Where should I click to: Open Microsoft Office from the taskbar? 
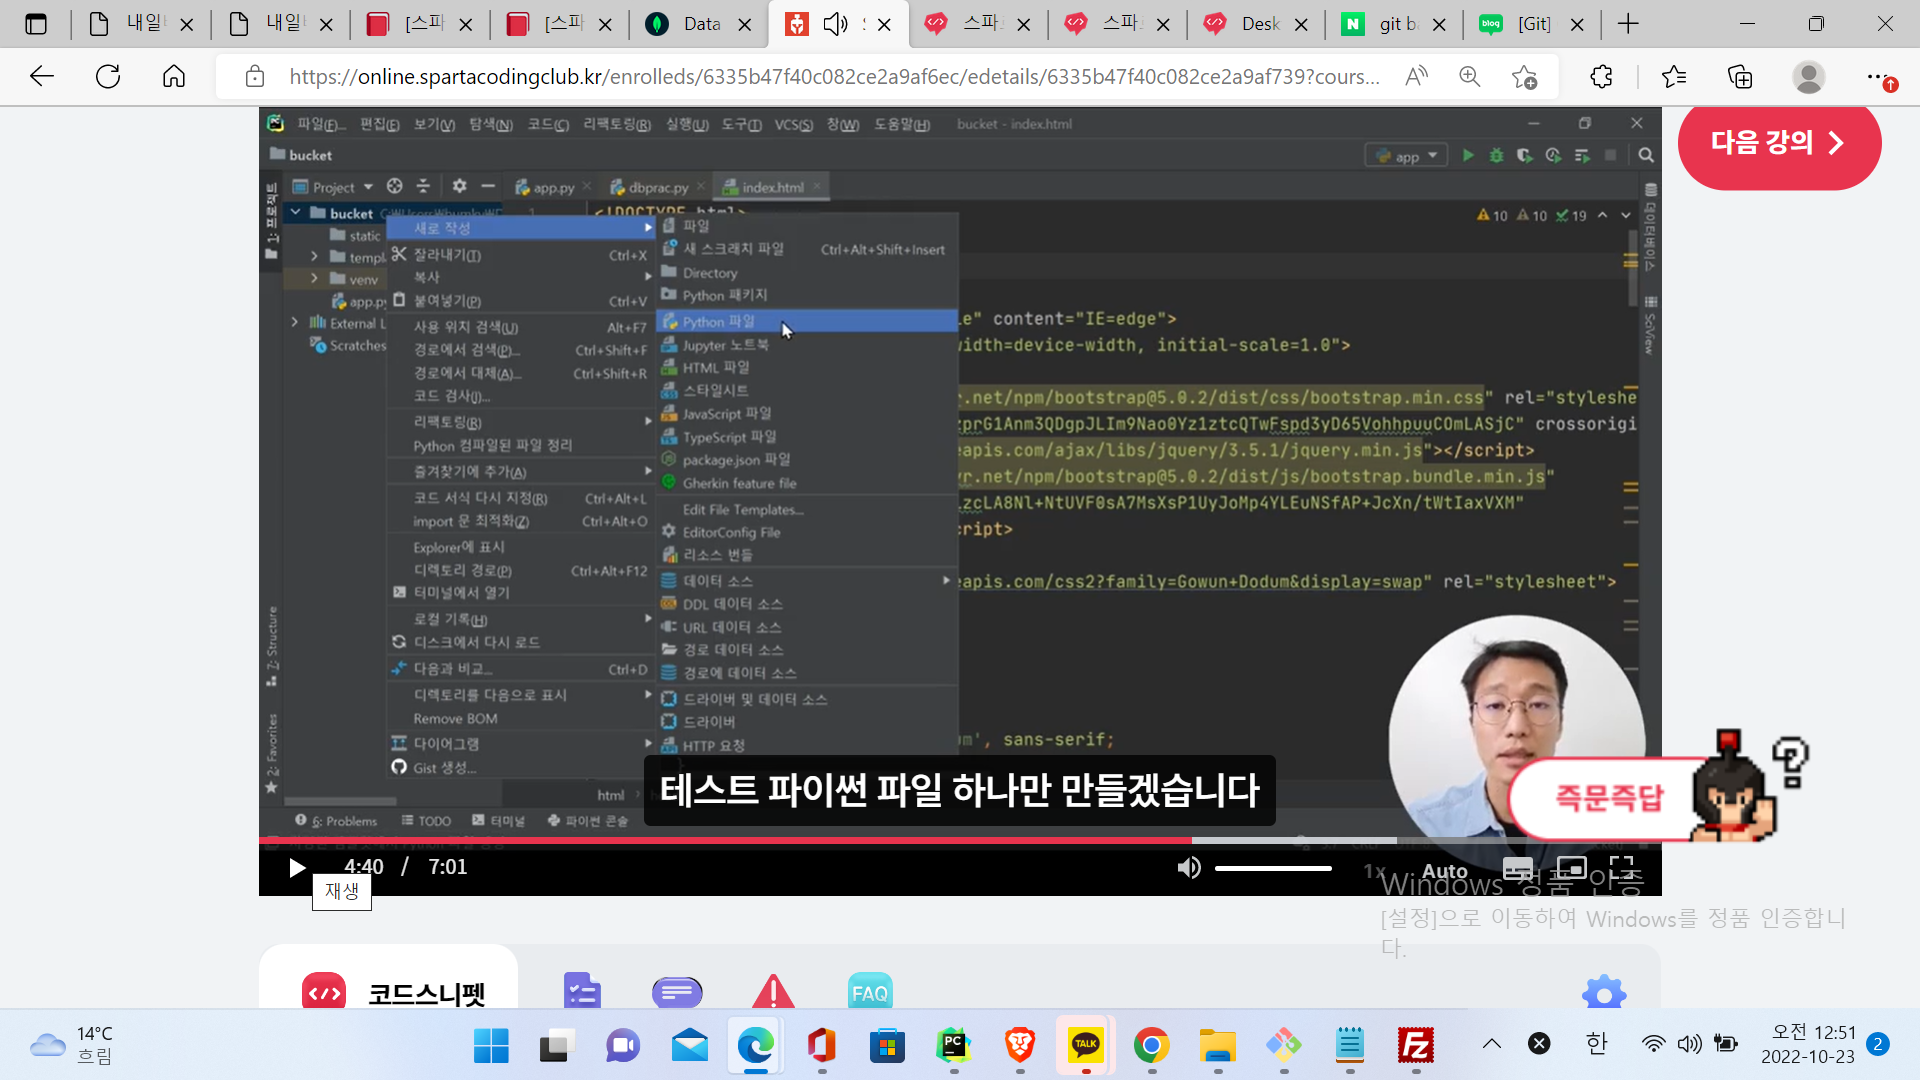[x=821, y=1046]
